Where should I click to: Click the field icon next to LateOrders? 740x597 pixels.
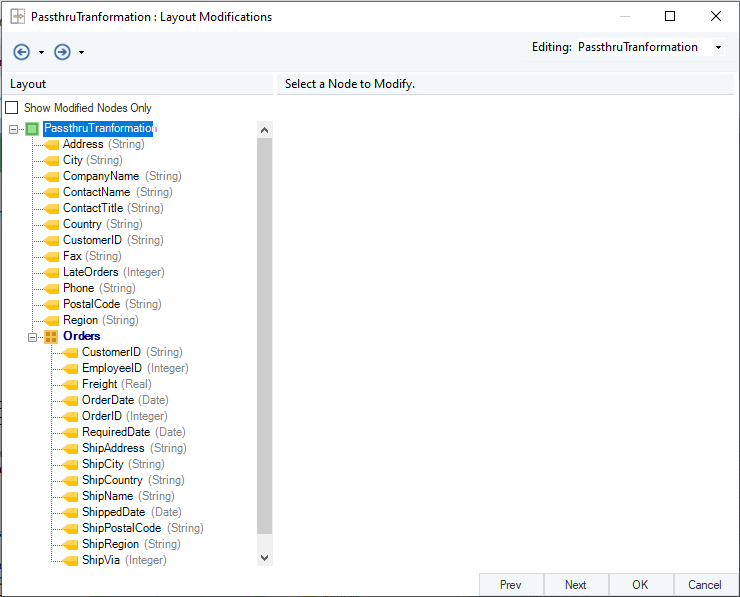(x=52, y=273)
